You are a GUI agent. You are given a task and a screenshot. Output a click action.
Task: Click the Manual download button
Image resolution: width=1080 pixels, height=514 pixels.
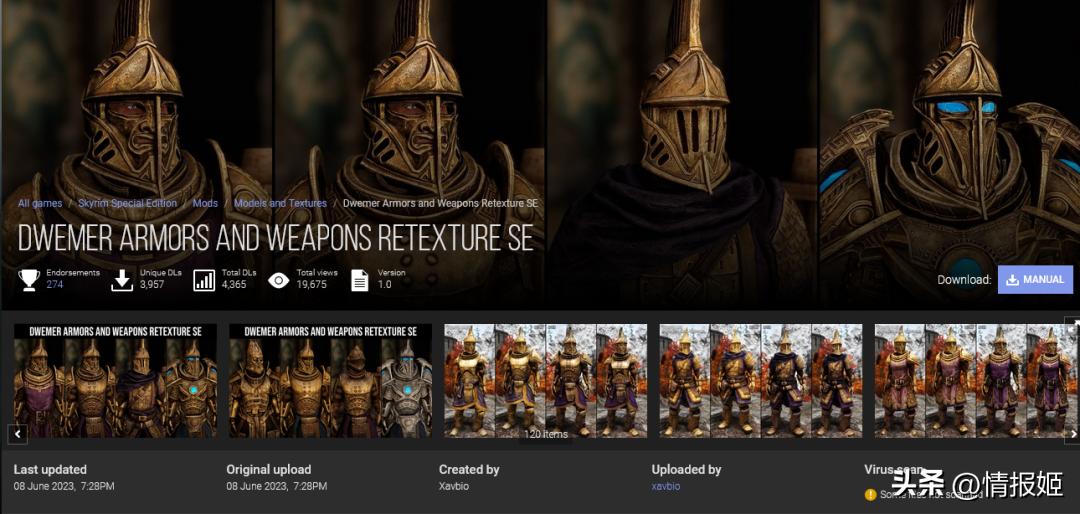(x=1035, y=280)
